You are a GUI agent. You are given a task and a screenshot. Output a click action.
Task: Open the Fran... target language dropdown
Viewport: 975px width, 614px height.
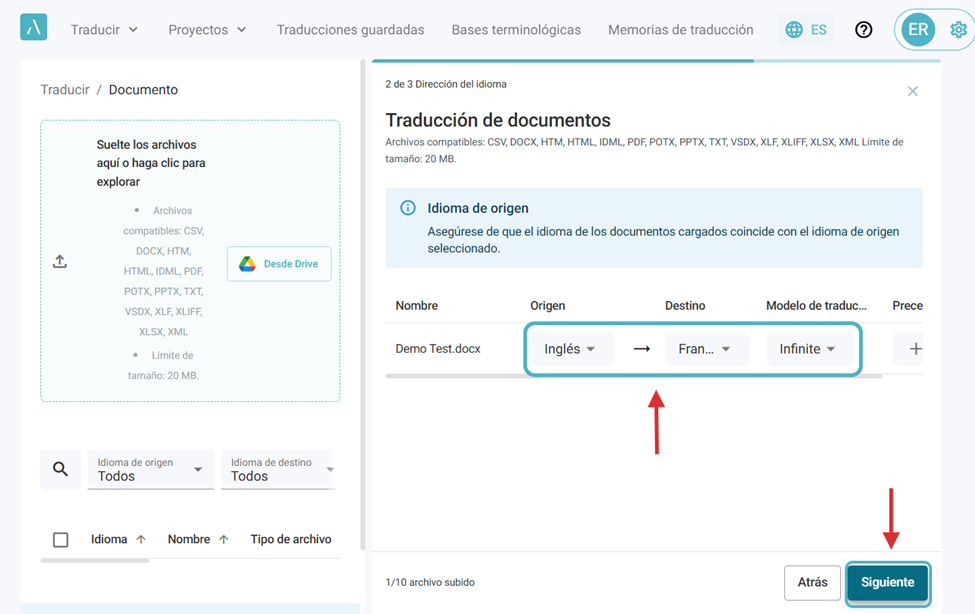click(705, 349)
